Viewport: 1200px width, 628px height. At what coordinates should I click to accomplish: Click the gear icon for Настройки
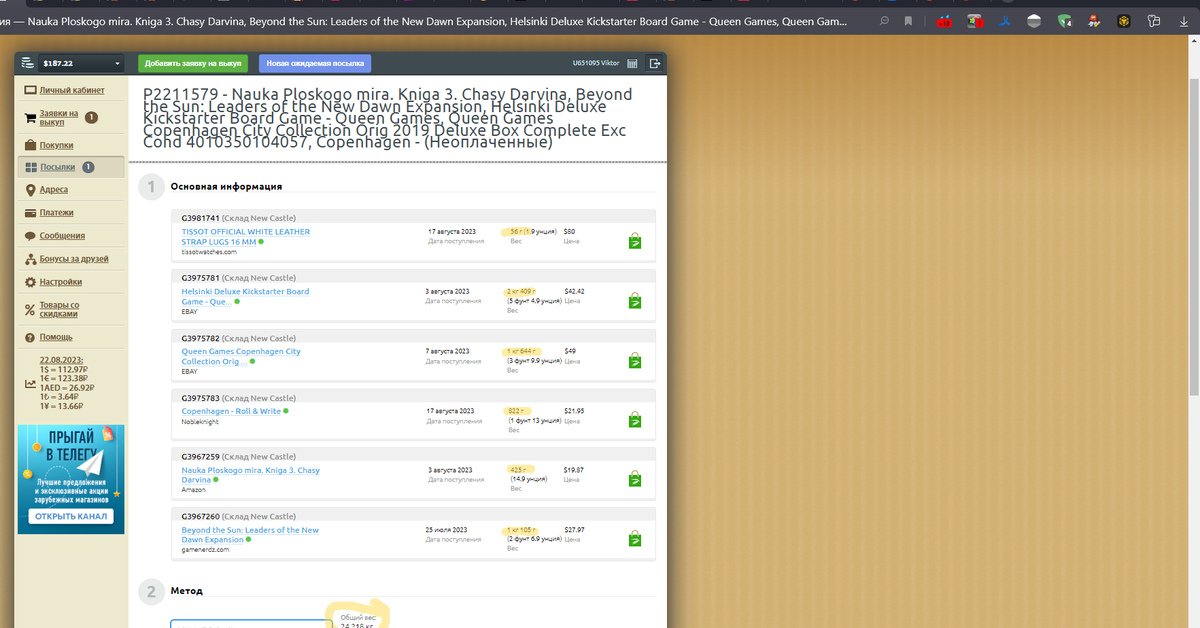tap(31, 282)
